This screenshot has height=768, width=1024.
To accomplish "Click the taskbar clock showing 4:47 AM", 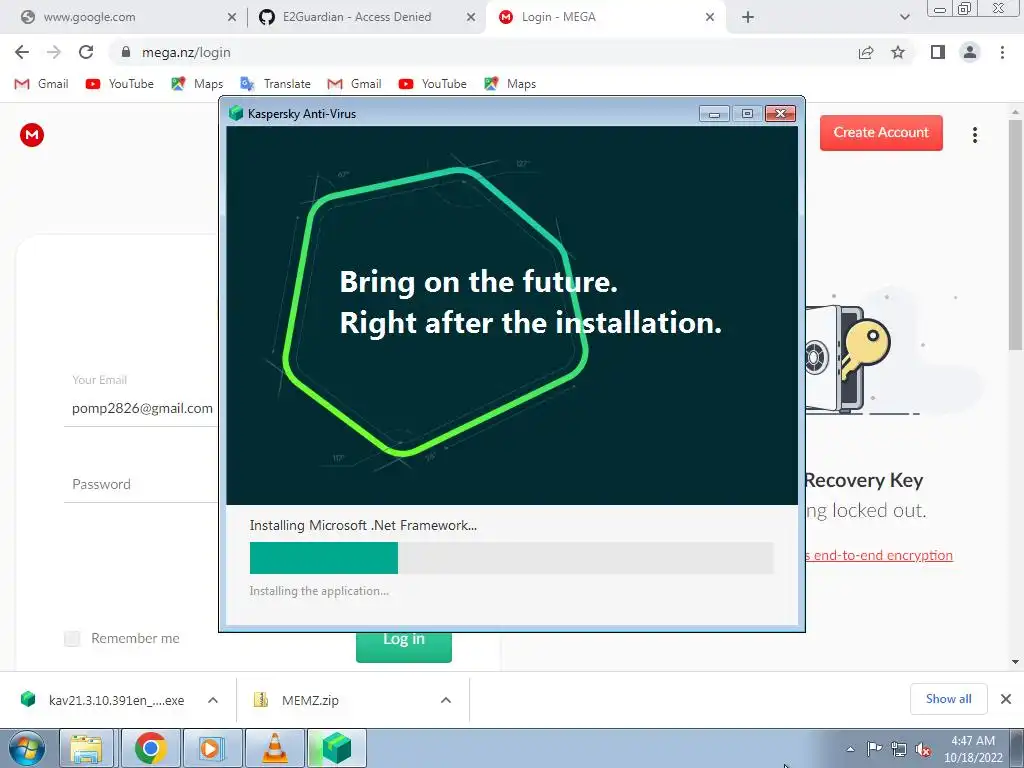I will pyautogui.click(x=973, y=749).
